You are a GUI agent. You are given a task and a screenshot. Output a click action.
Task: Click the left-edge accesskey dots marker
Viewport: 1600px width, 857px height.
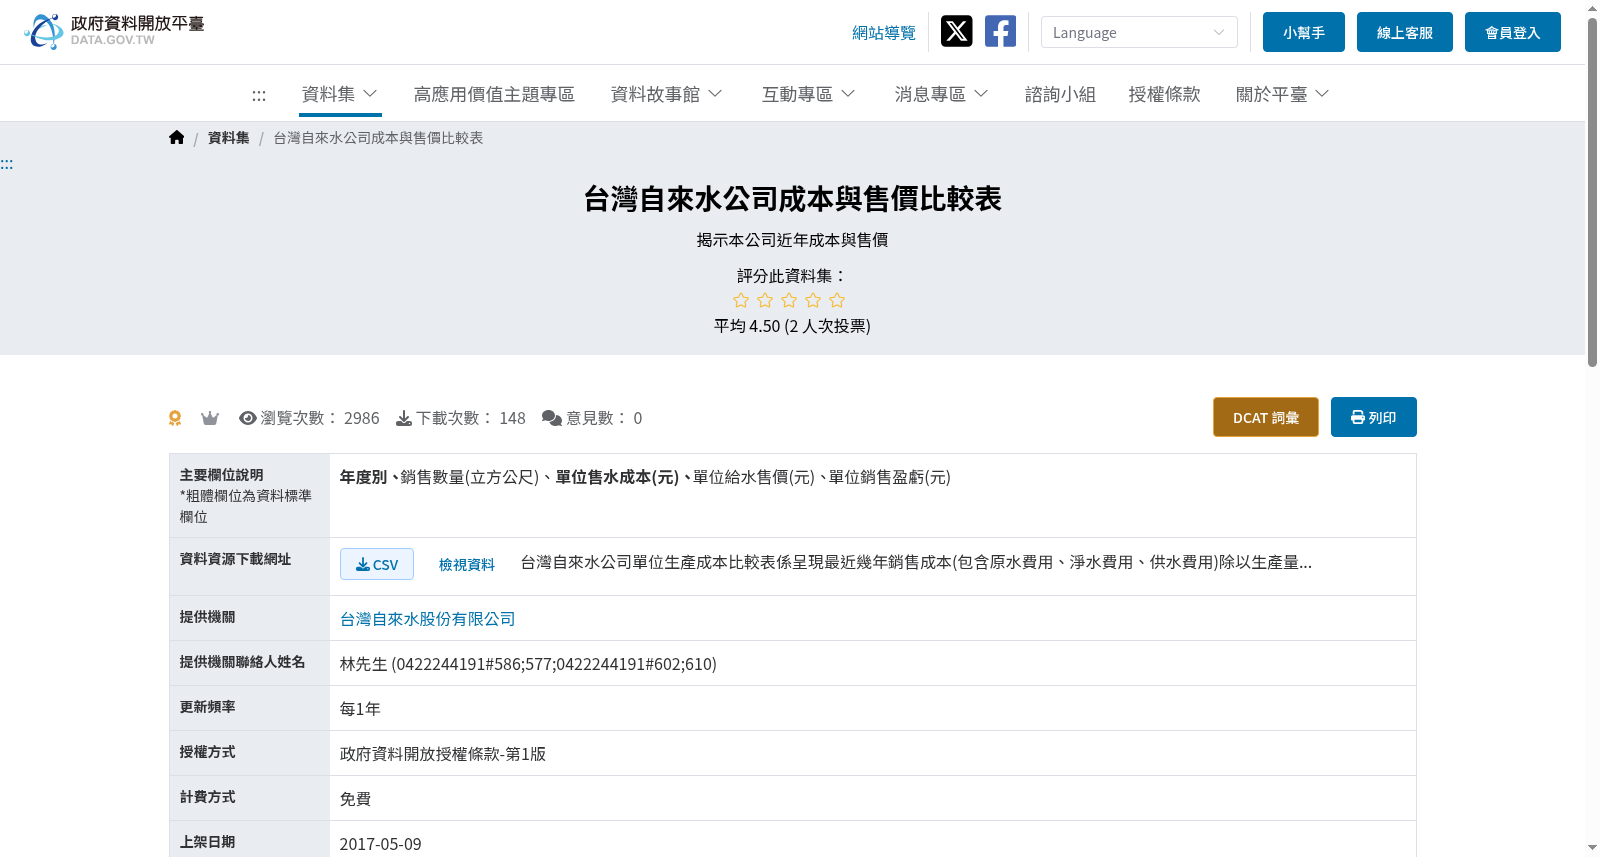pyautogui.click(x=7, y=164)
